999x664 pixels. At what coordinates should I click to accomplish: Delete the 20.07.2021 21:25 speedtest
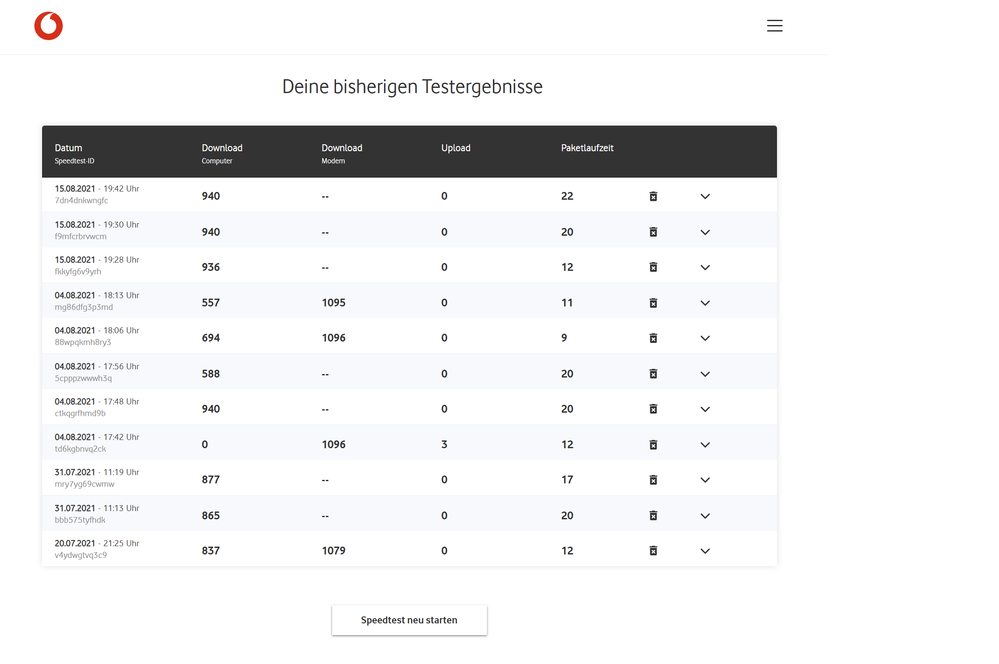653,551
